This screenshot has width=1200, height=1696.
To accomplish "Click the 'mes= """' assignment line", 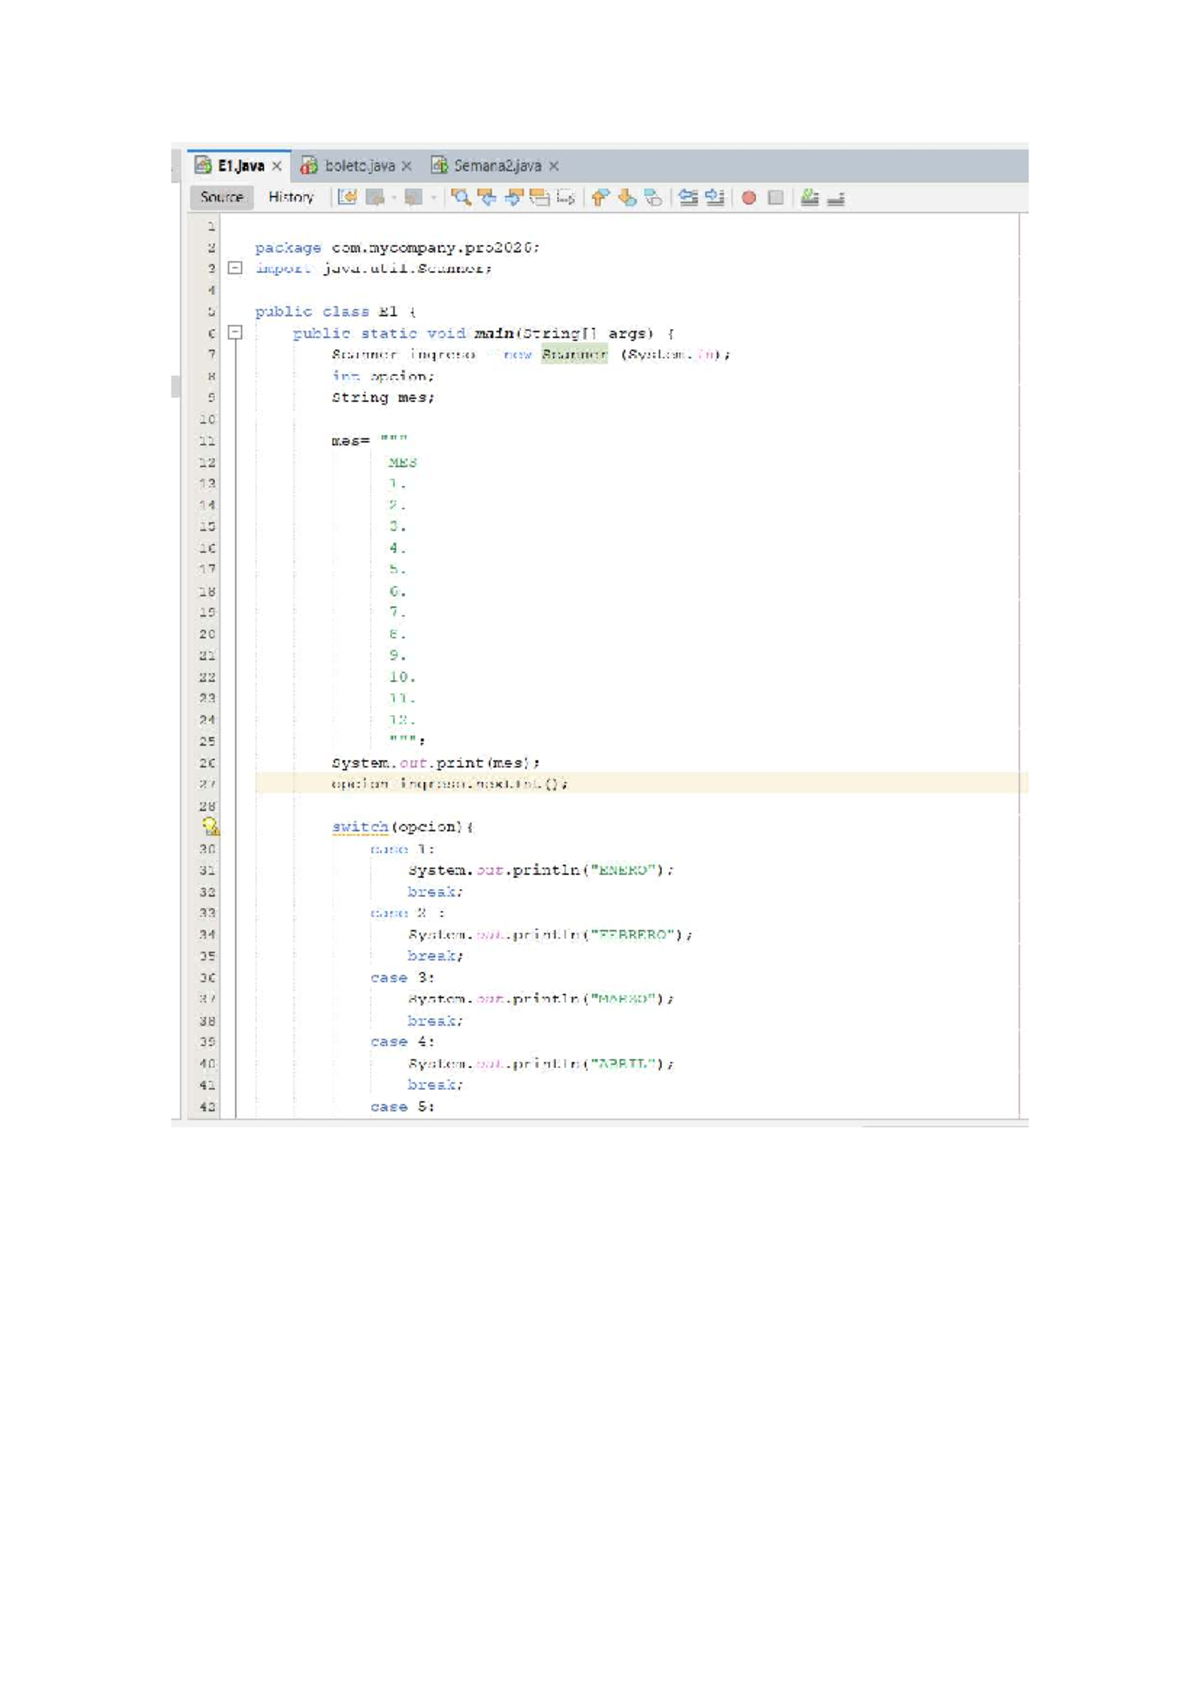I will (x=369, y=440).
